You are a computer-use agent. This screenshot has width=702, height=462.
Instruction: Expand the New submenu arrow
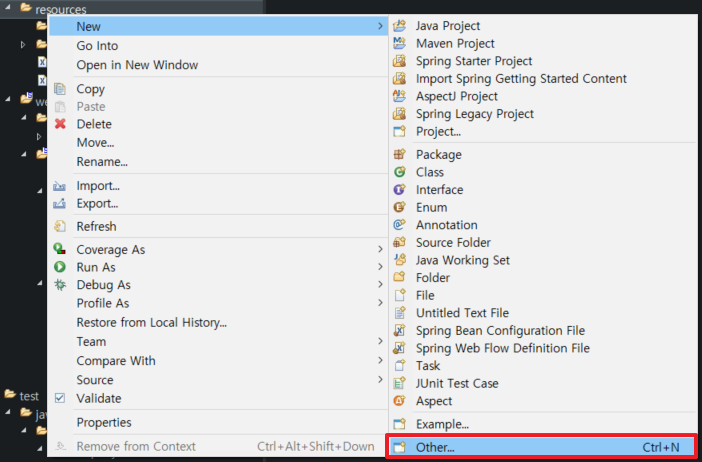[x=380, y=26]
